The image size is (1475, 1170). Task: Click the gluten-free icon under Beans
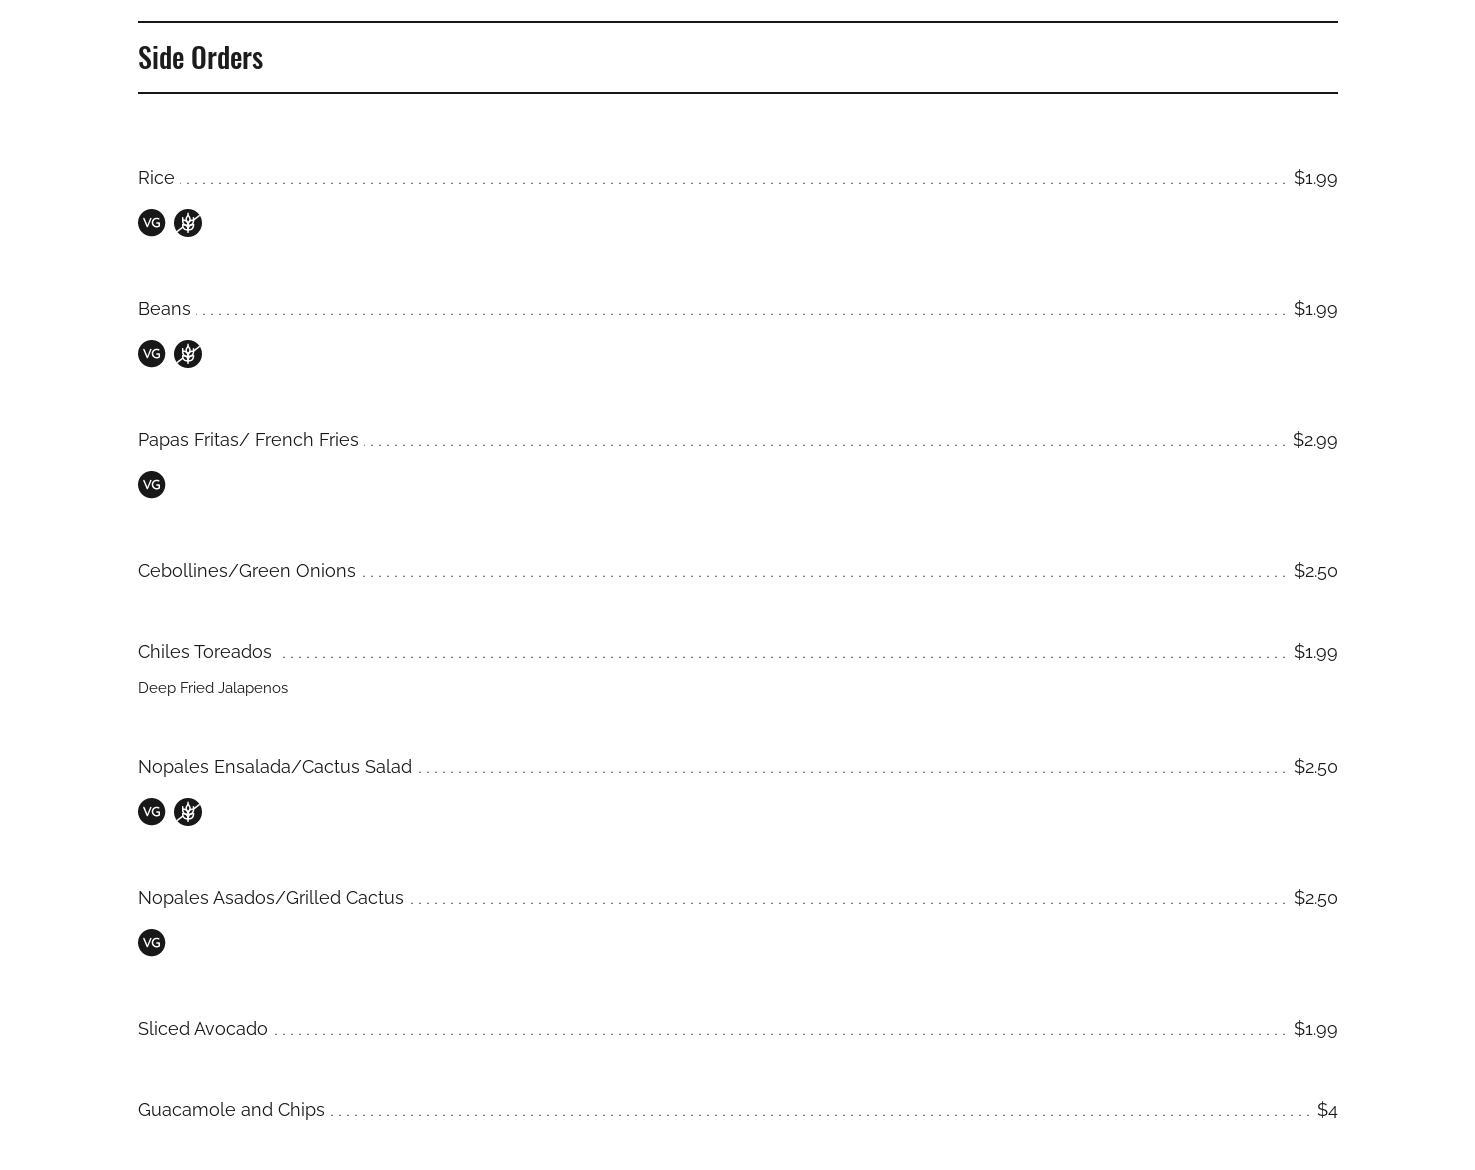[x=188, y=354]
